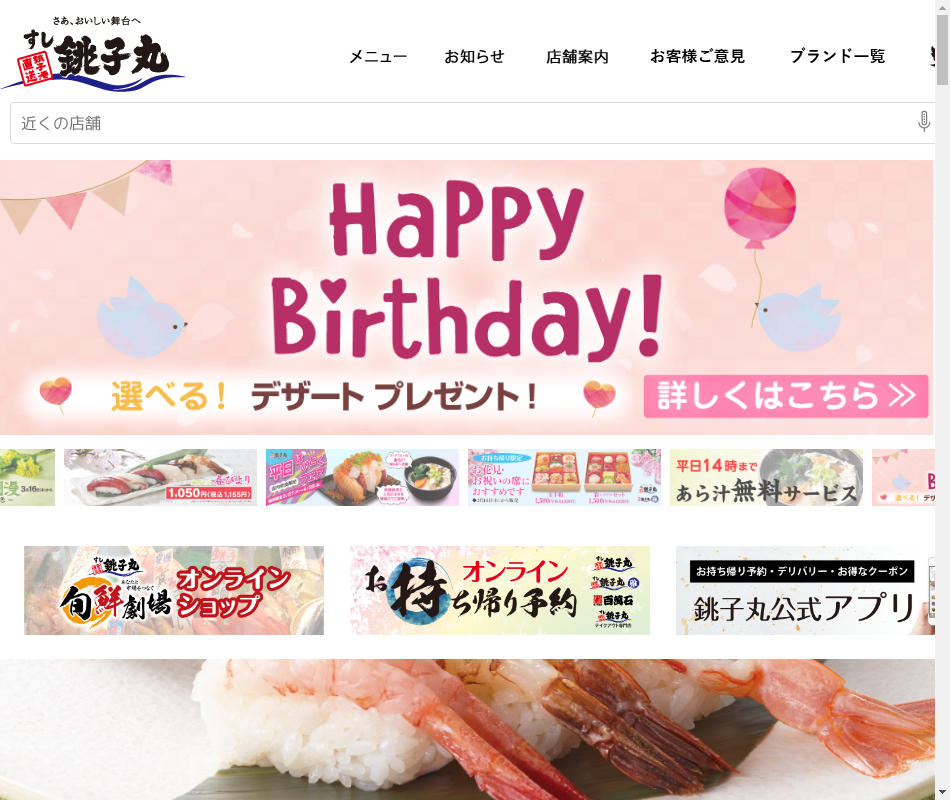950x800 pixels.
Task: Select the あら汁無料サービス thumbnail
Action: pyautogui.click(x=766, y=478)
